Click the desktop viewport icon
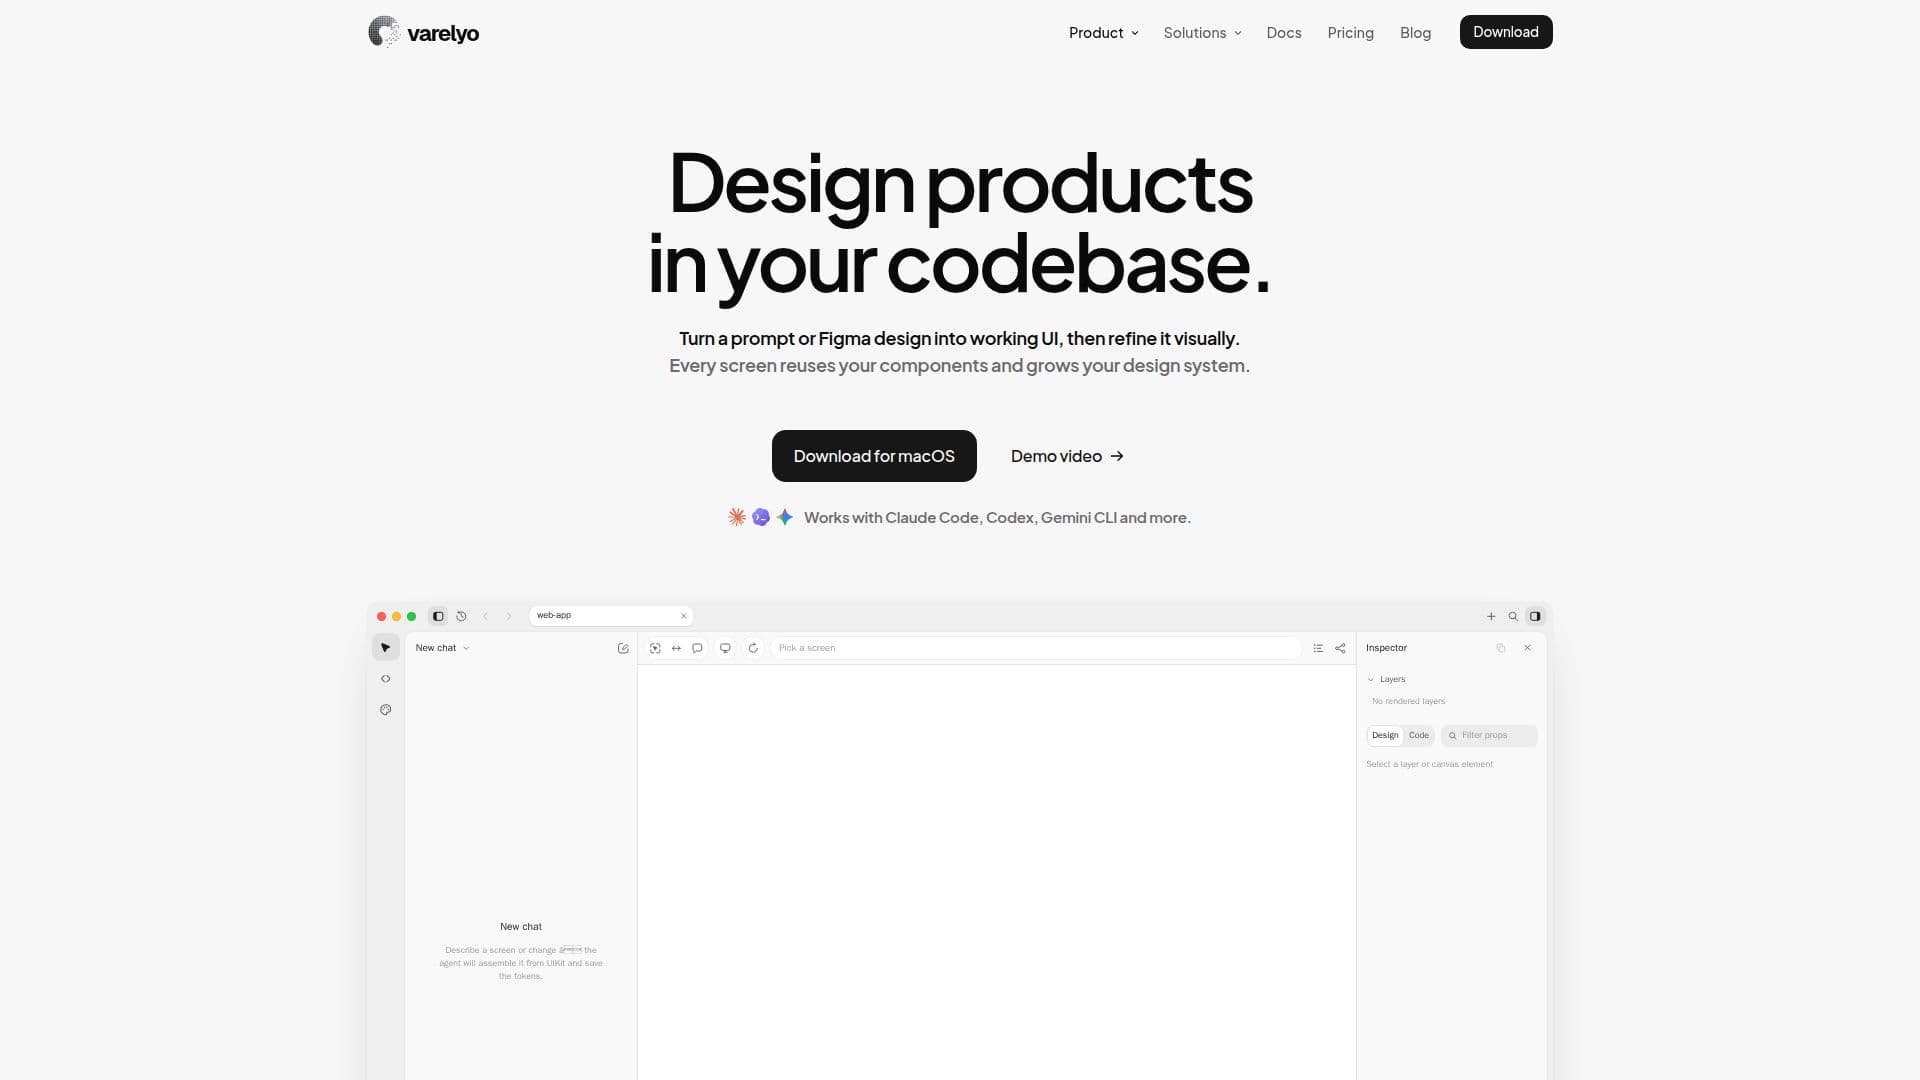 725,648
